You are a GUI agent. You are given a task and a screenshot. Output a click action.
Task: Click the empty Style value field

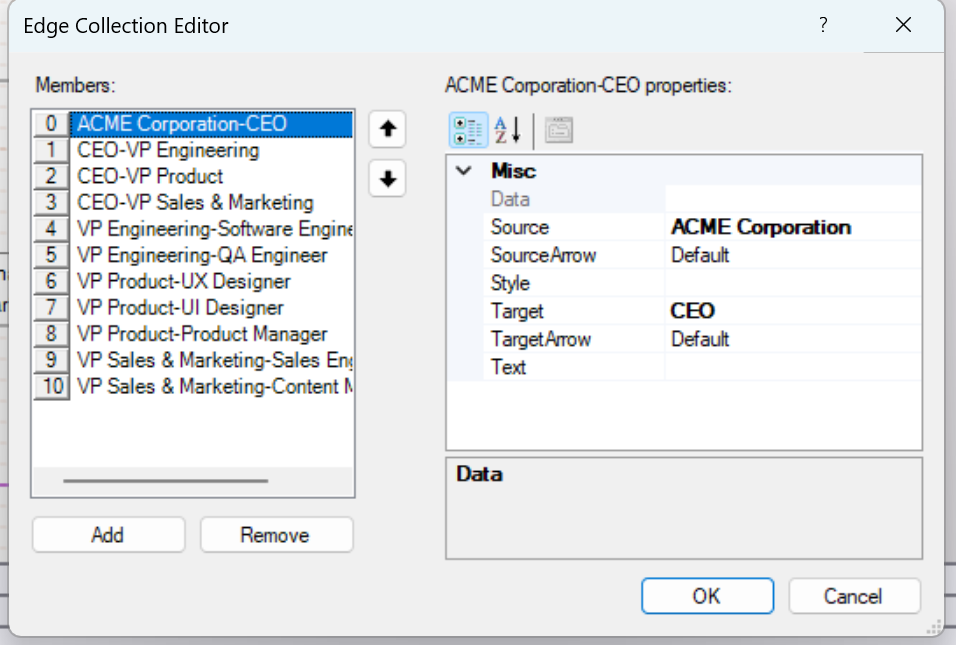click(x=793, y=283)
